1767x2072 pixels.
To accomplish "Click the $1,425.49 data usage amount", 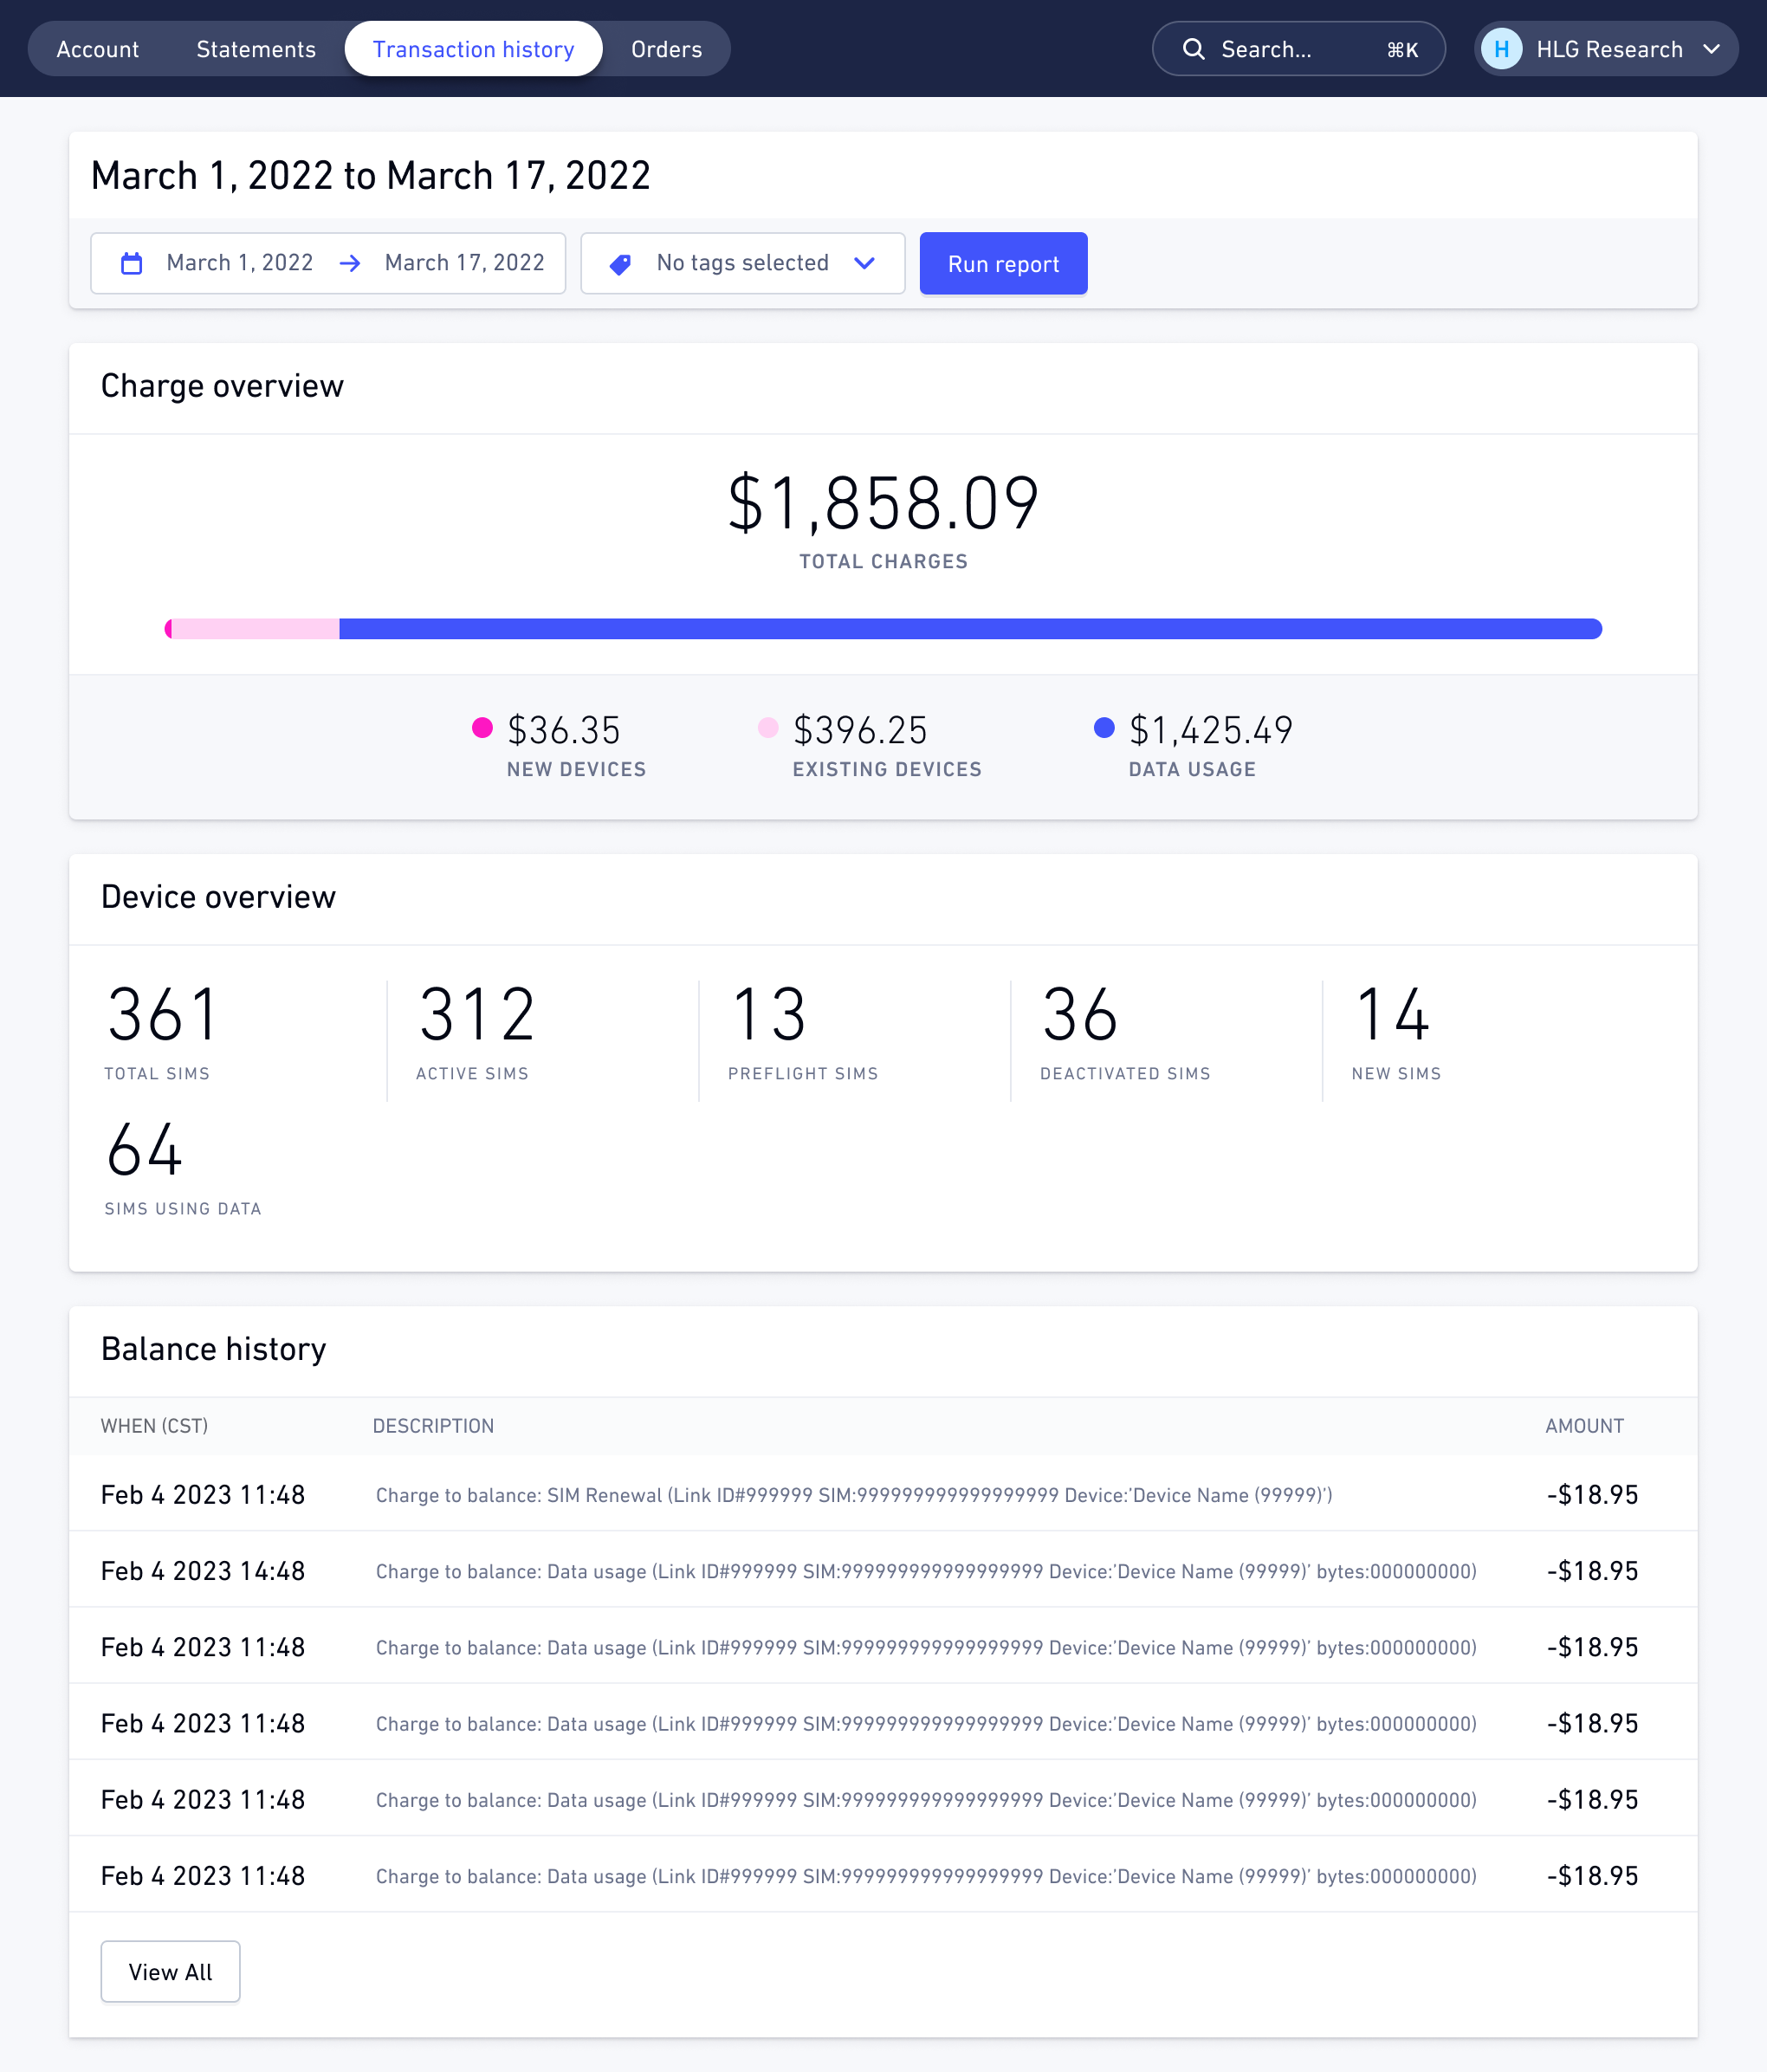I will [1211, 730].
